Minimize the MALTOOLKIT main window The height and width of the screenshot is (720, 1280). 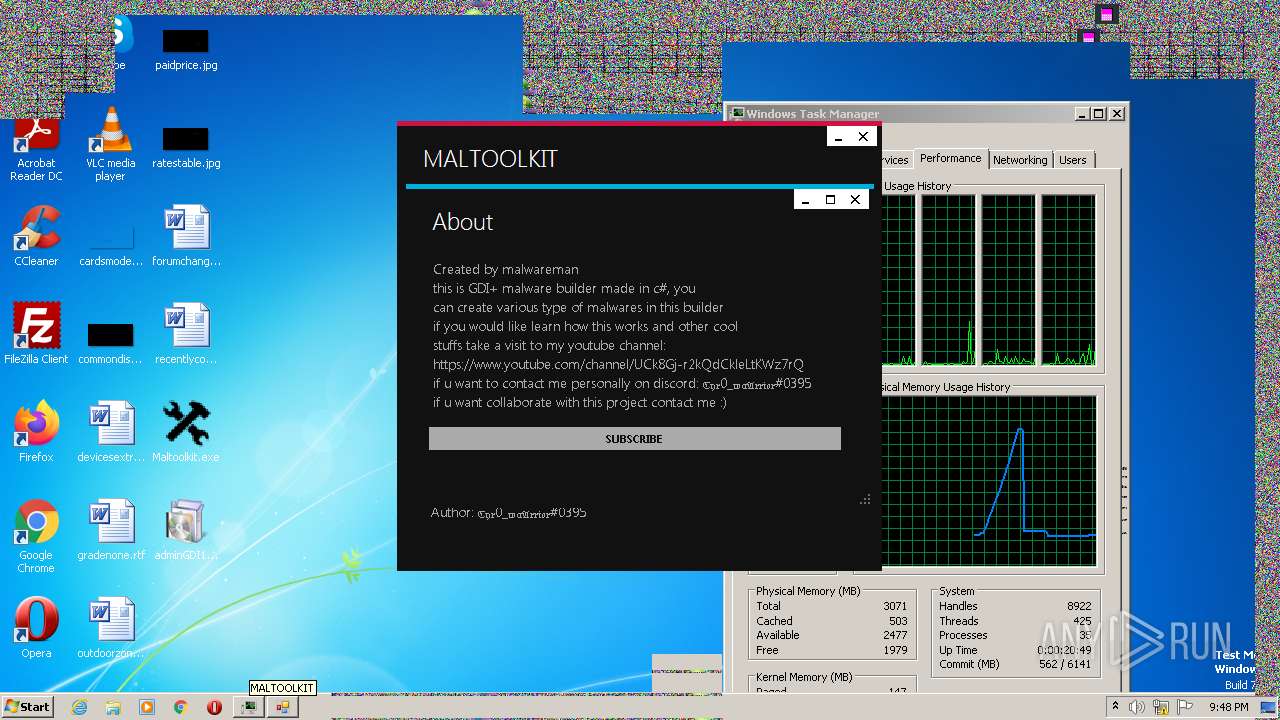pos(839,137)
